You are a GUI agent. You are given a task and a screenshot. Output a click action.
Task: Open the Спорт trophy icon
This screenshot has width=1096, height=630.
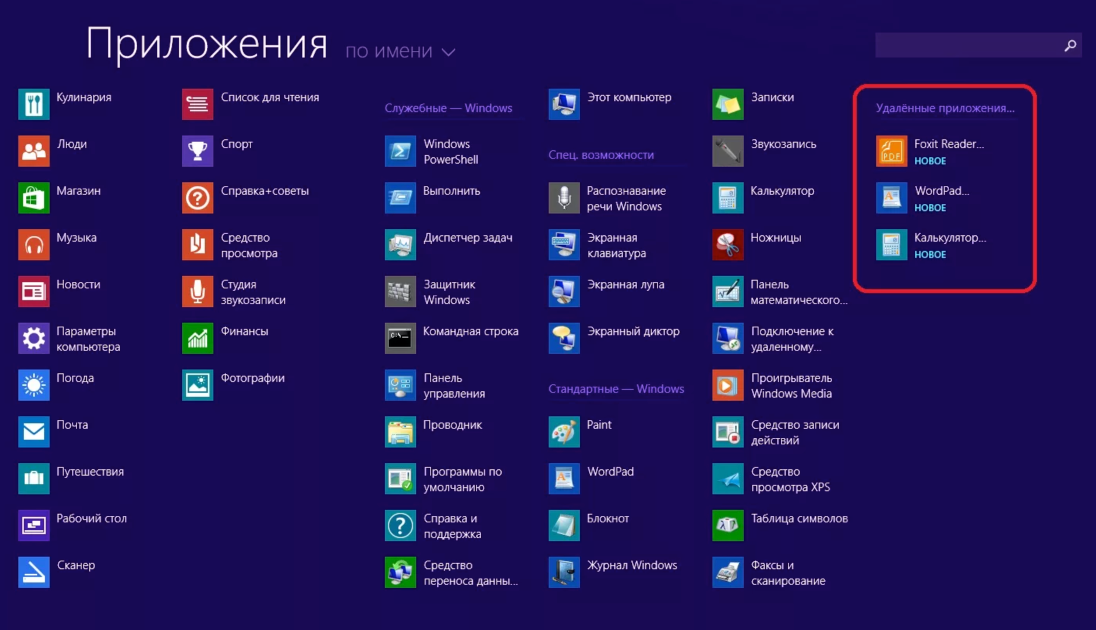click(x=198, y=151)
